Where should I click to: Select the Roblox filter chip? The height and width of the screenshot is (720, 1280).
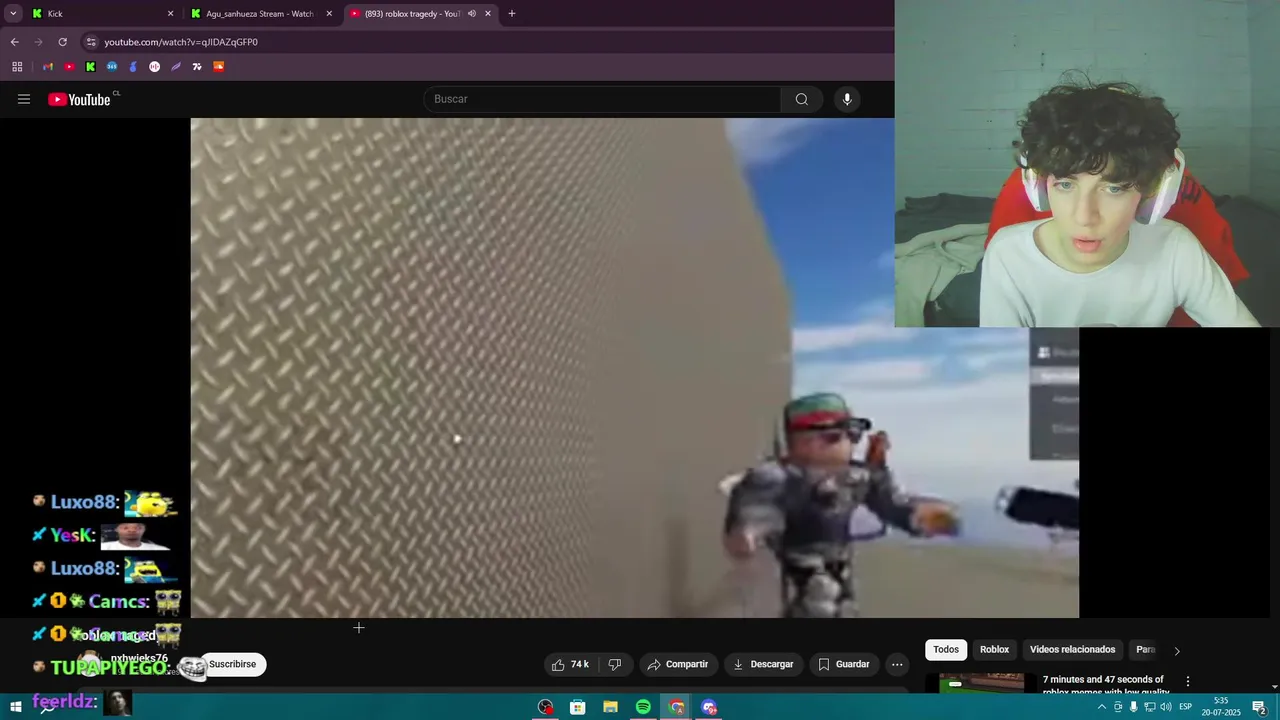pyautogui.click(x=994, y=649)
